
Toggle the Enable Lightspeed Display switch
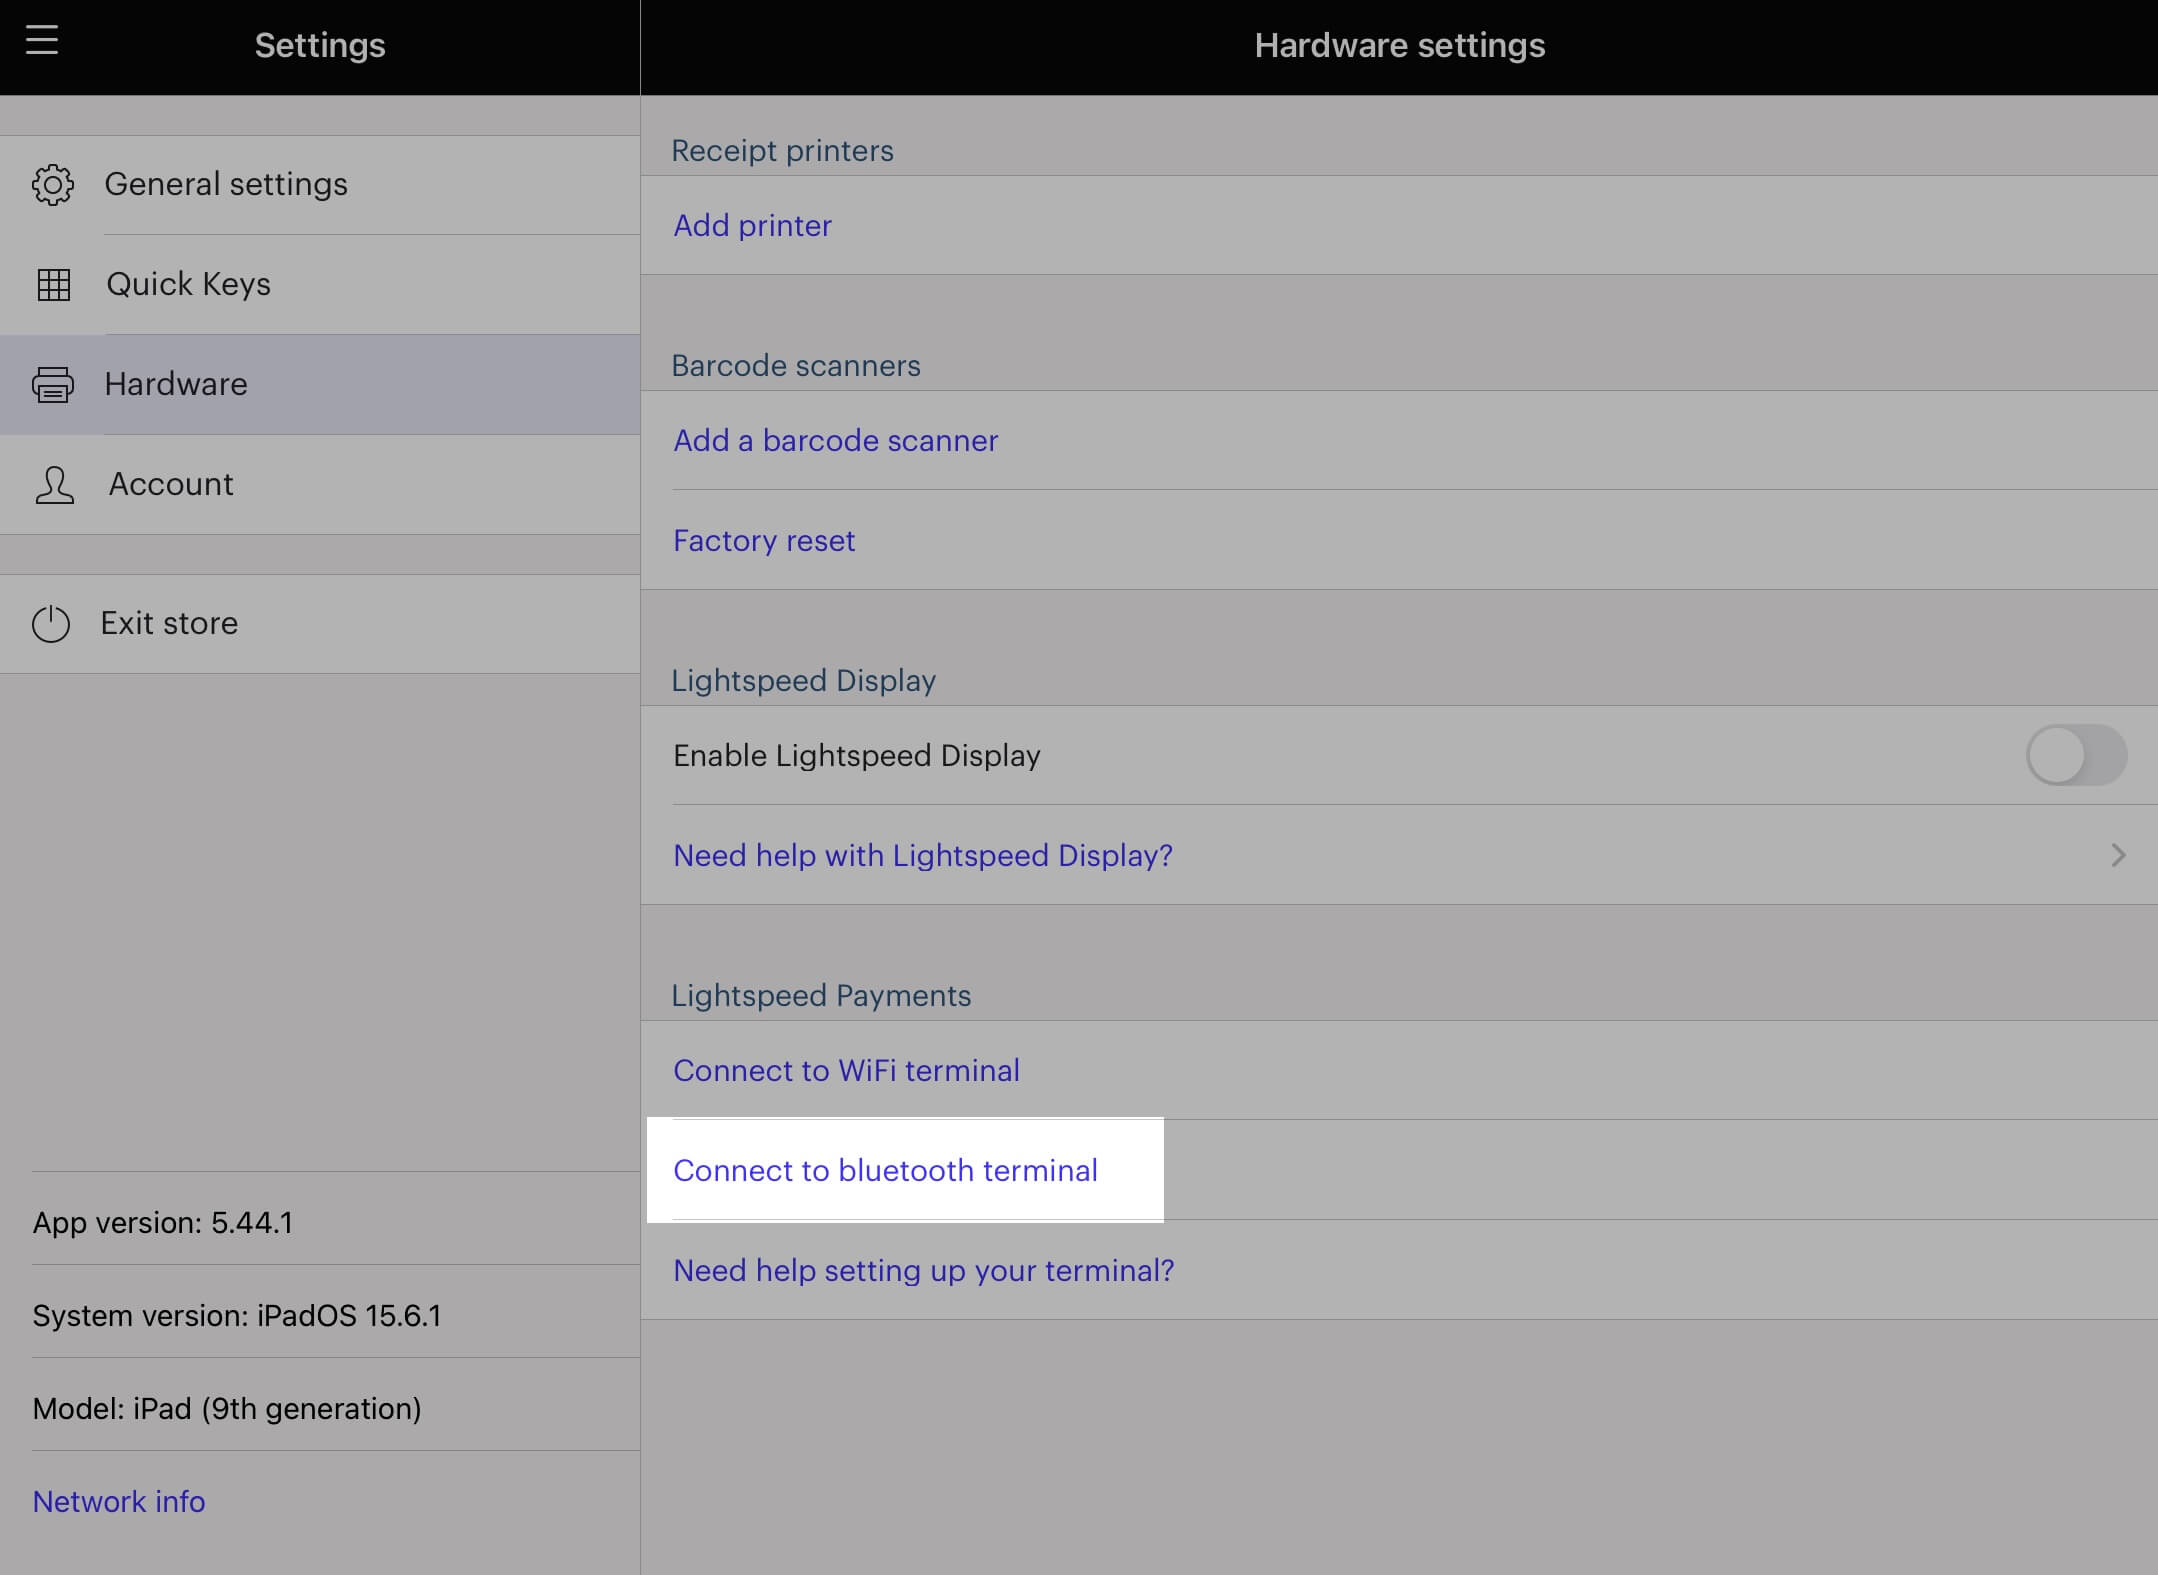(x=2075, y=755)
